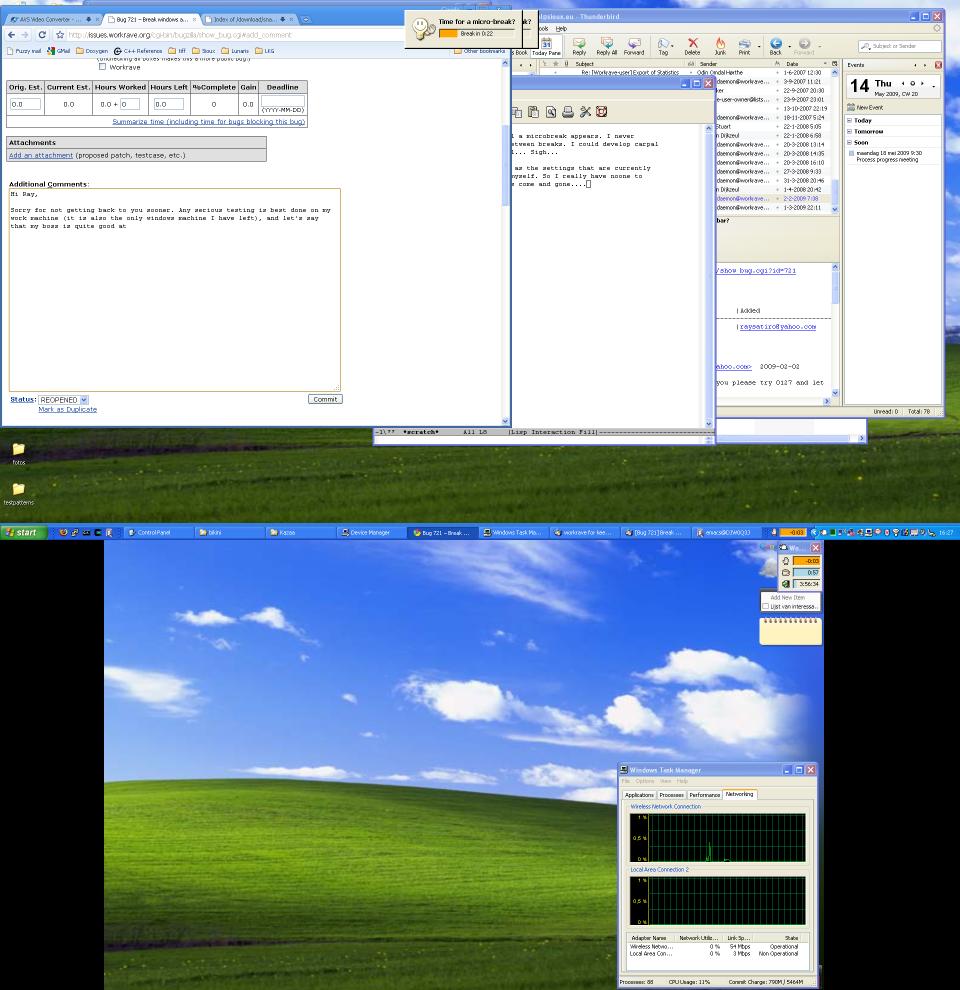Screen dimensions: 960x990
Task: Switch to the Performance tab in Task Manager
Action: coord(704,795)
